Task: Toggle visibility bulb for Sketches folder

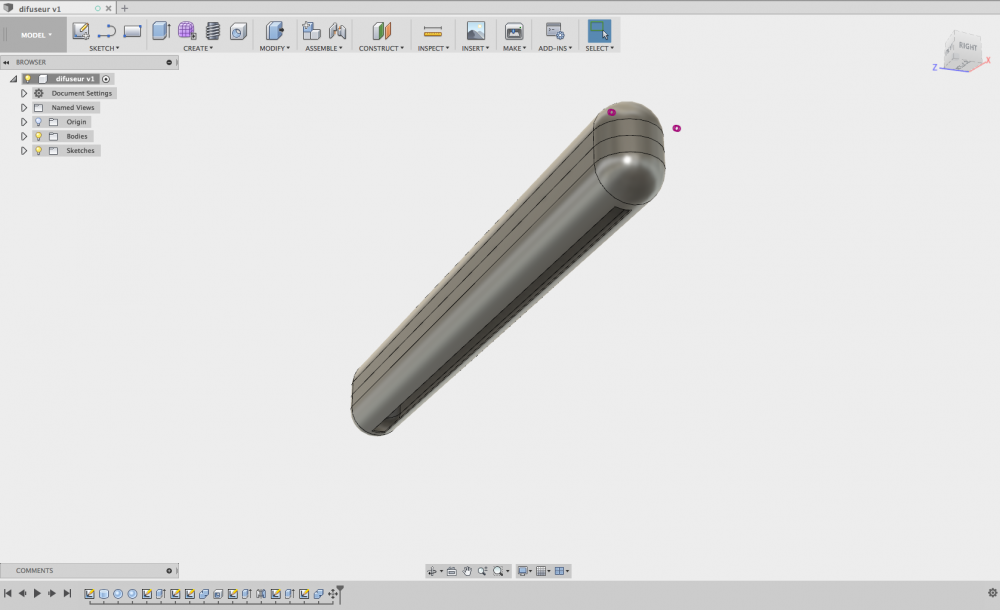Action: click(x=38, y=151)
